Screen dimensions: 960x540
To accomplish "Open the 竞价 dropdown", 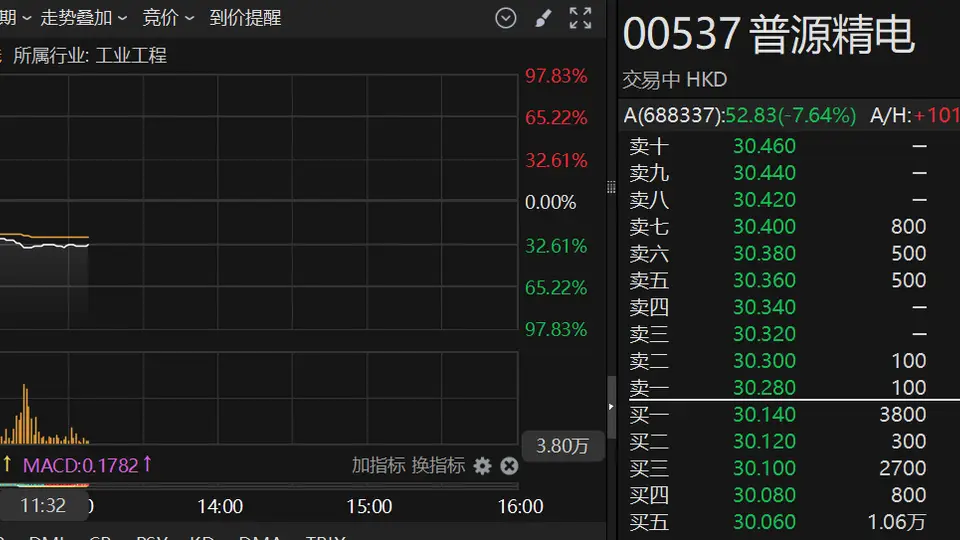I will tap(168, 18).
